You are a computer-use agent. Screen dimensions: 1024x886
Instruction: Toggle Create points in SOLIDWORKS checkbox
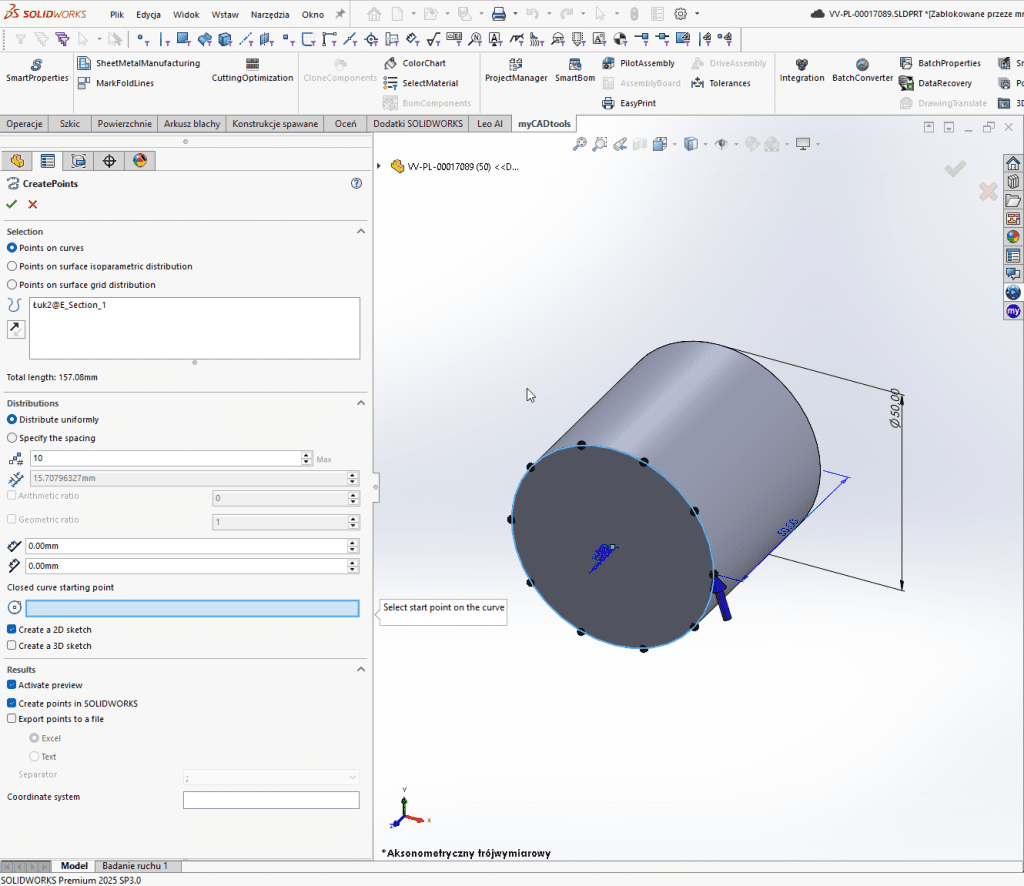[x=12, y=703]
